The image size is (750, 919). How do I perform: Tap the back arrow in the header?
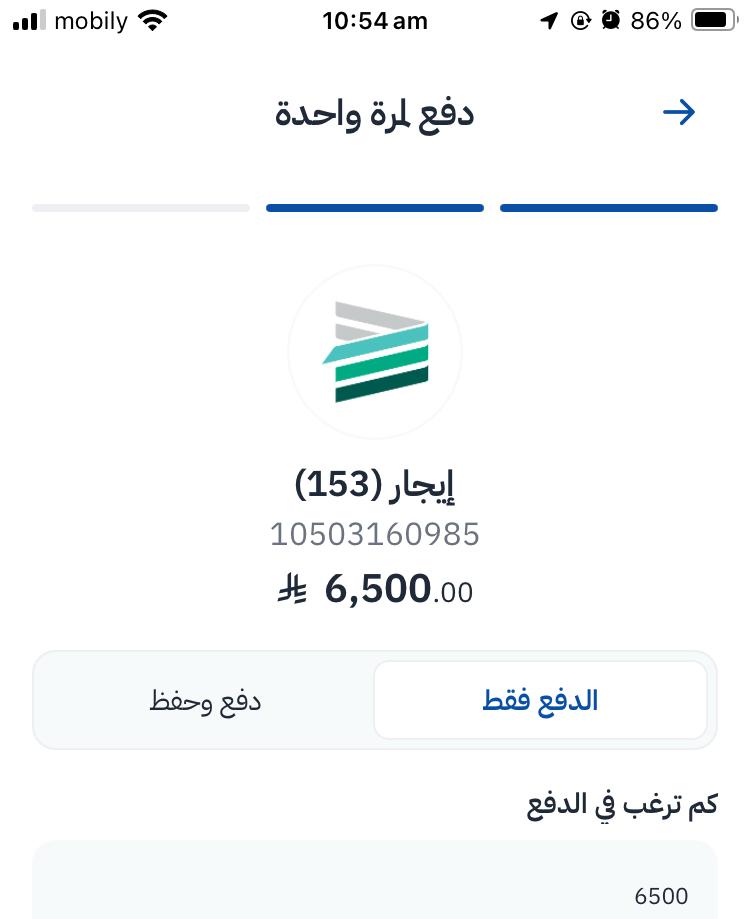click(x=679, y=112)
